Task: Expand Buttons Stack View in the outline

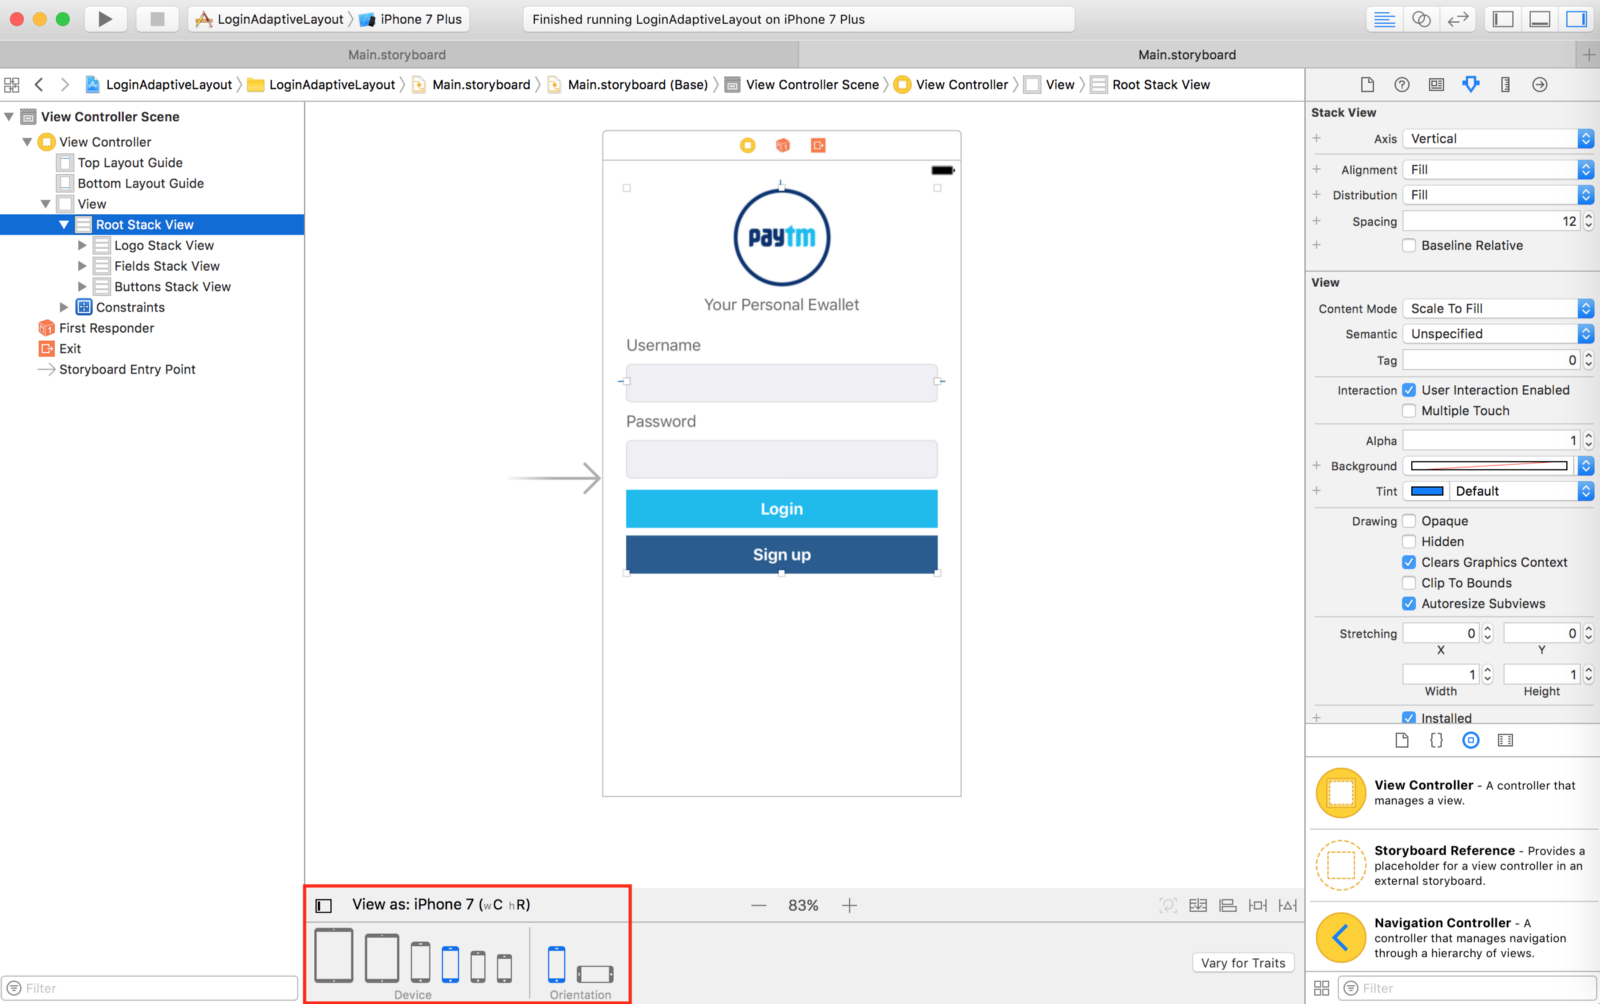Action: [82, 287]
